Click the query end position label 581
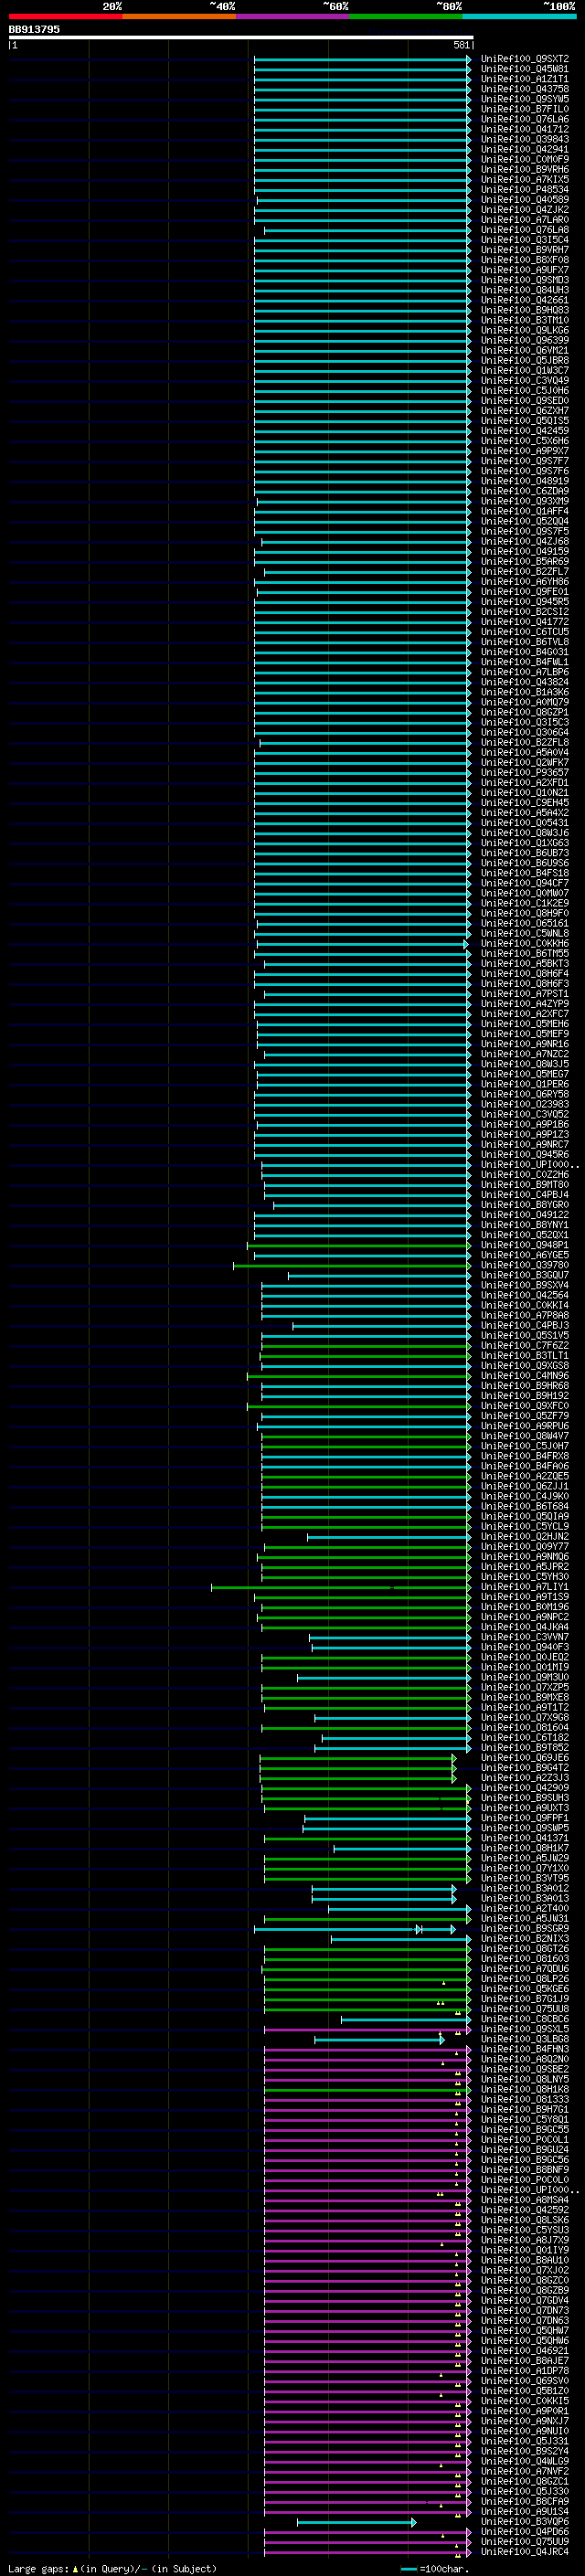The height and width of the screenshot is (2576, 585). click(x=462, y=45)
